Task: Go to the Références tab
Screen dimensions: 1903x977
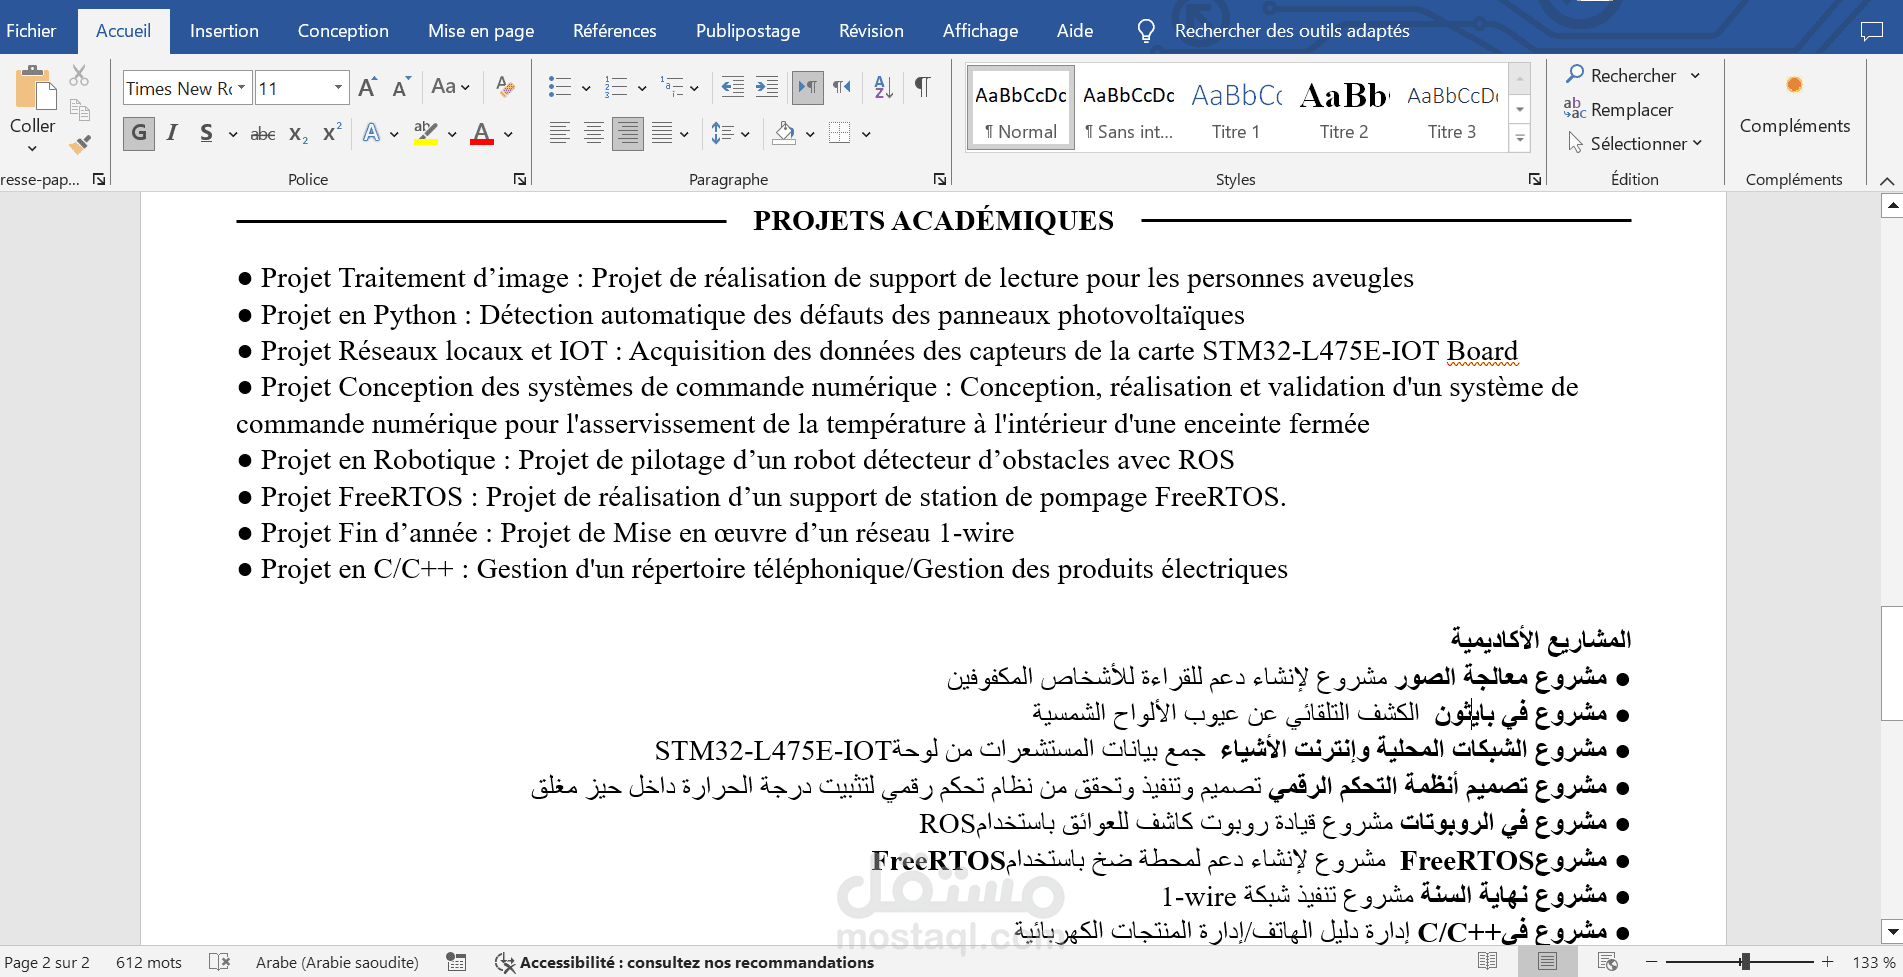Action: click(615, 31)
